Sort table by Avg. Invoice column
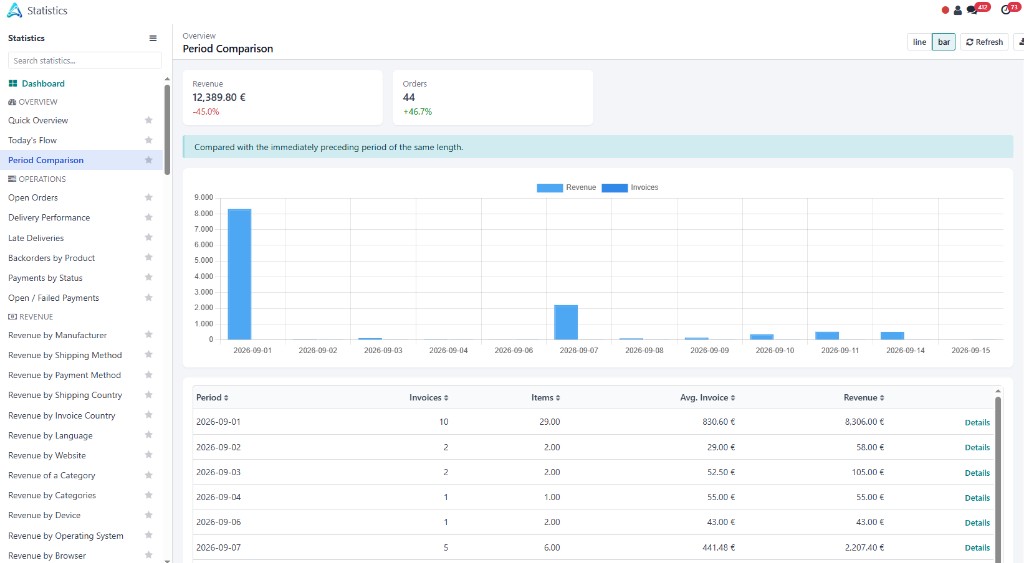Screen dimensions: 1024x563 pyautogui.click(x=707, y=397)
